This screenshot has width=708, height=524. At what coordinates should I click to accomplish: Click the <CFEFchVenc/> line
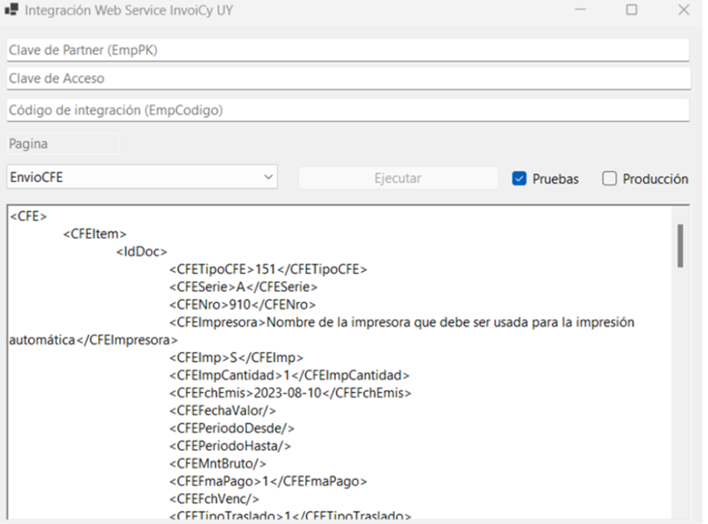(x=214, y=499)
